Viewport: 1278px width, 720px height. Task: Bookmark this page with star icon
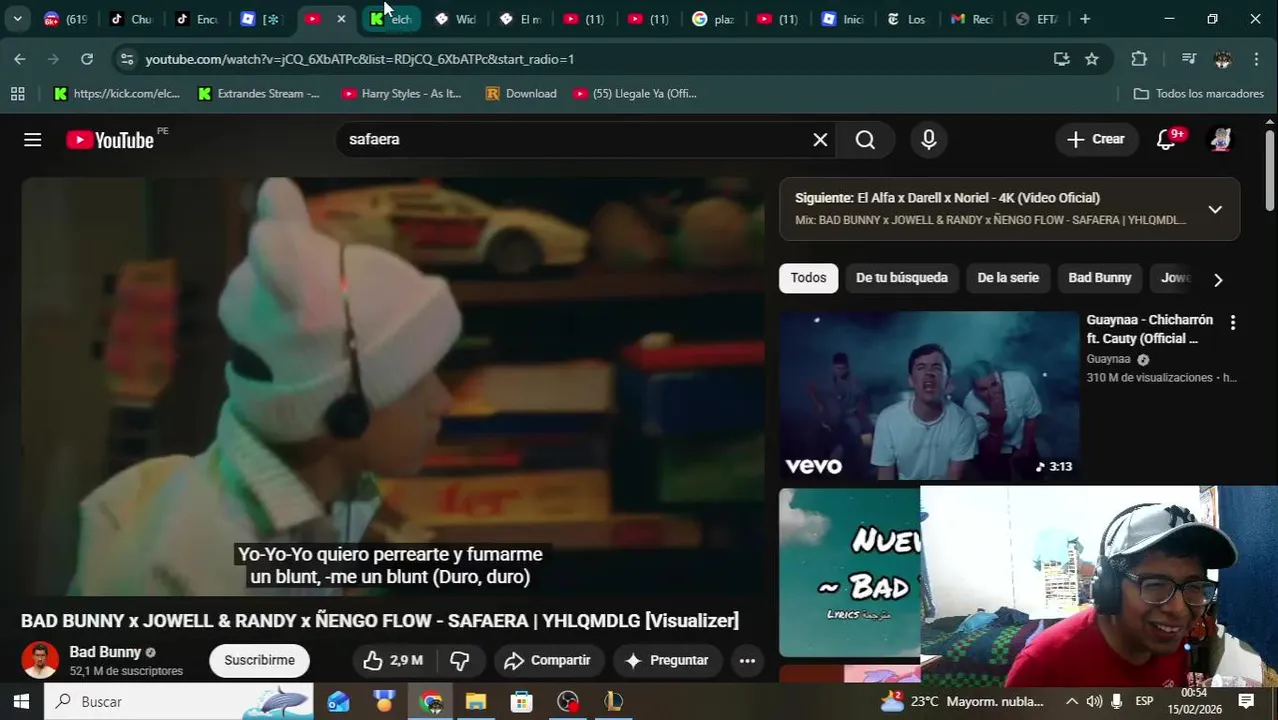(x=1092, y=59)
